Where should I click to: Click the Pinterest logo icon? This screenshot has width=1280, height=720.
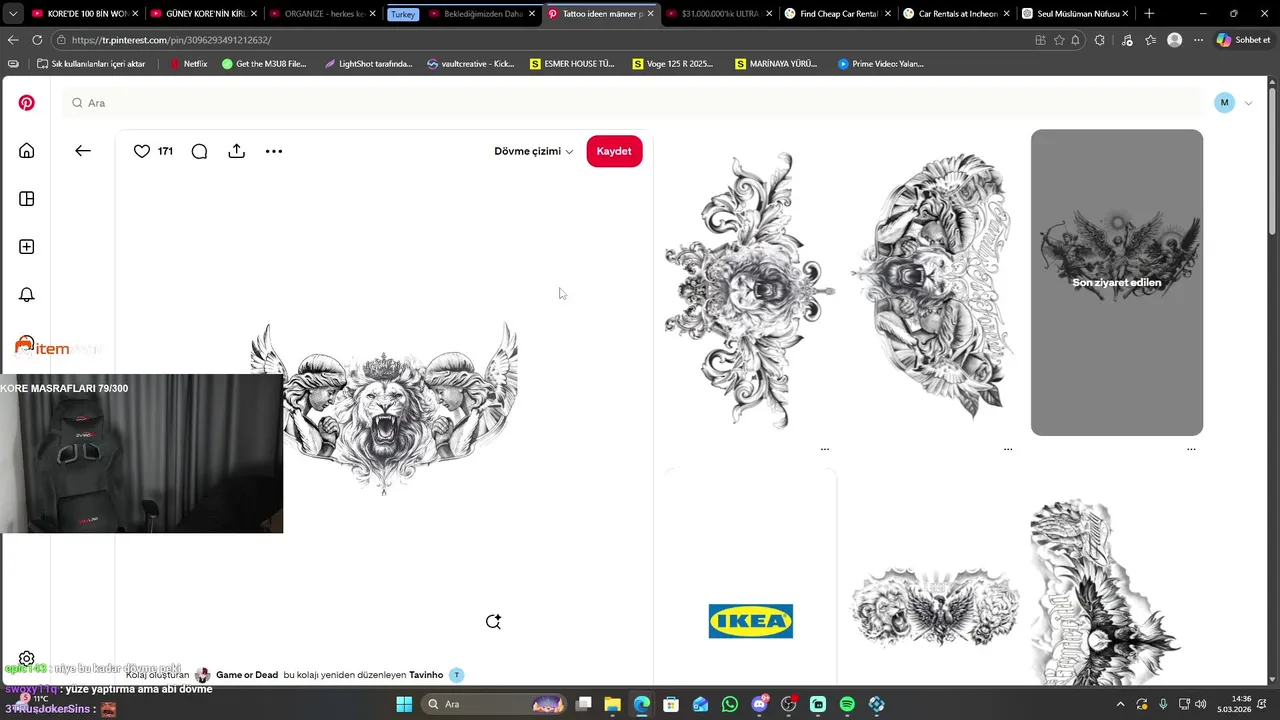tap(27, 103)
